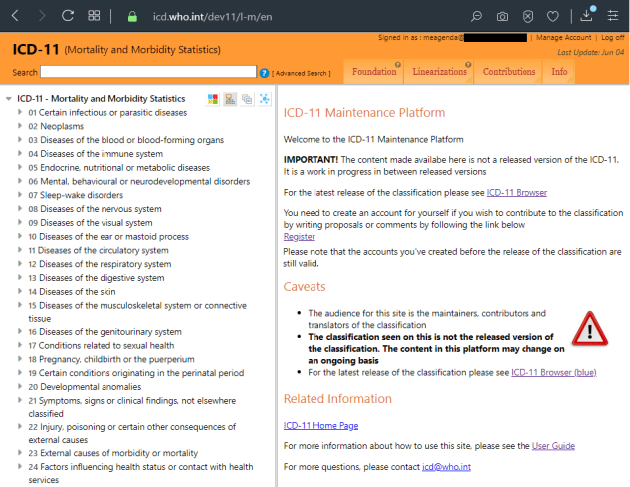Open the browser speed dial grid icon
This screenshot has width=630, height=487.
pyautogui.click(x=94, y=16)
